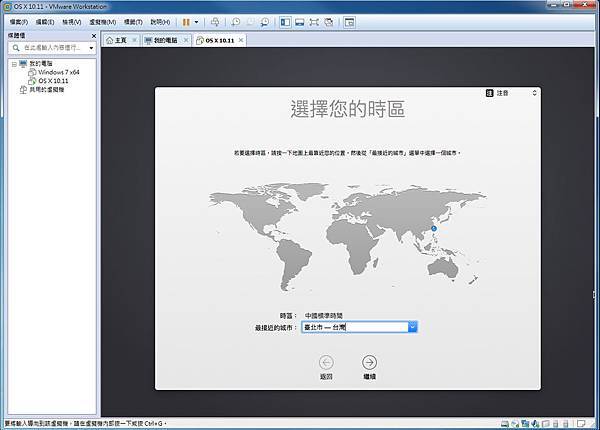Select OS X 10.11 in library tree
The image size is (600, 430).
pyautogui.click(x=54, y=80)
